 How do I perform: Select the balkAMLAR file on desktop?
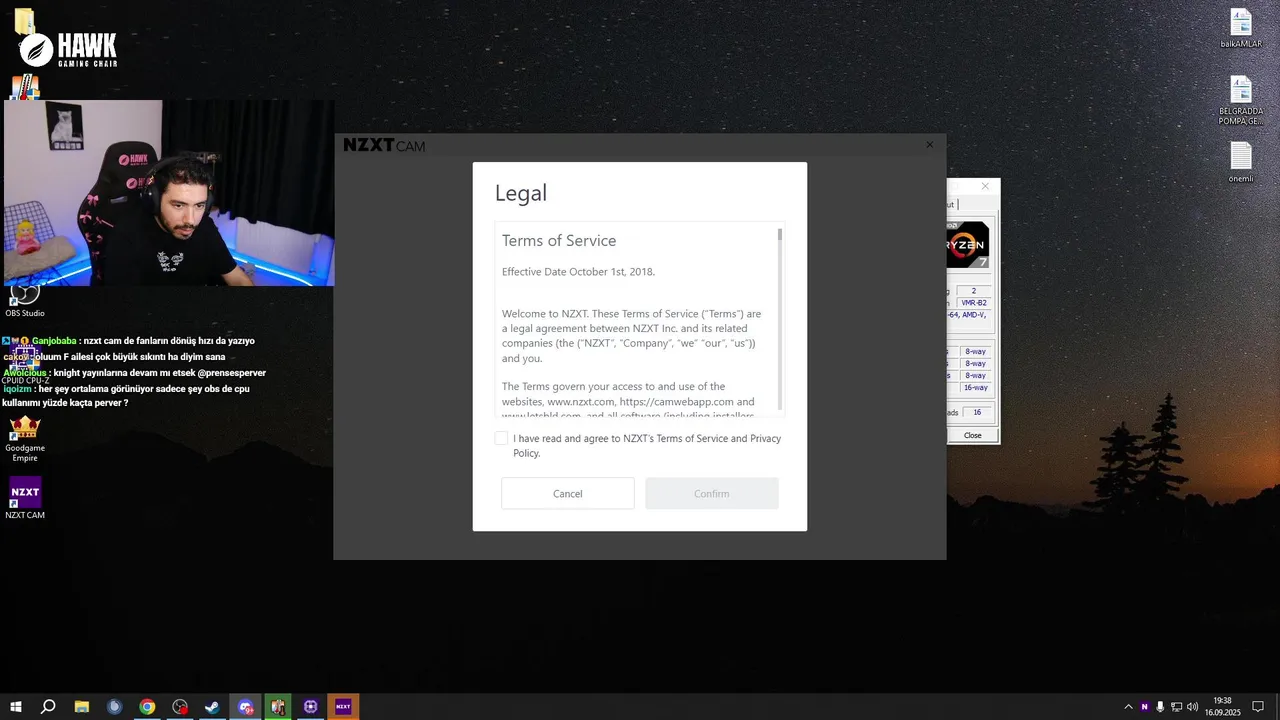coord(1241,28)
